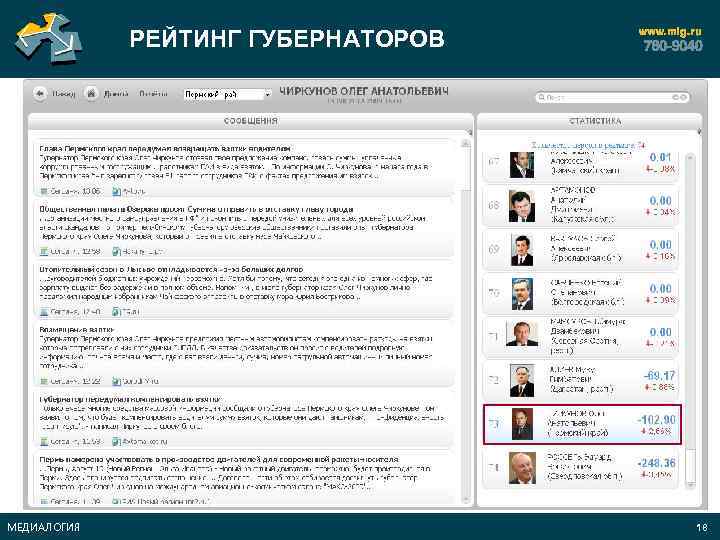Open the Возмещение взятки headline

[x=77, y=330]
